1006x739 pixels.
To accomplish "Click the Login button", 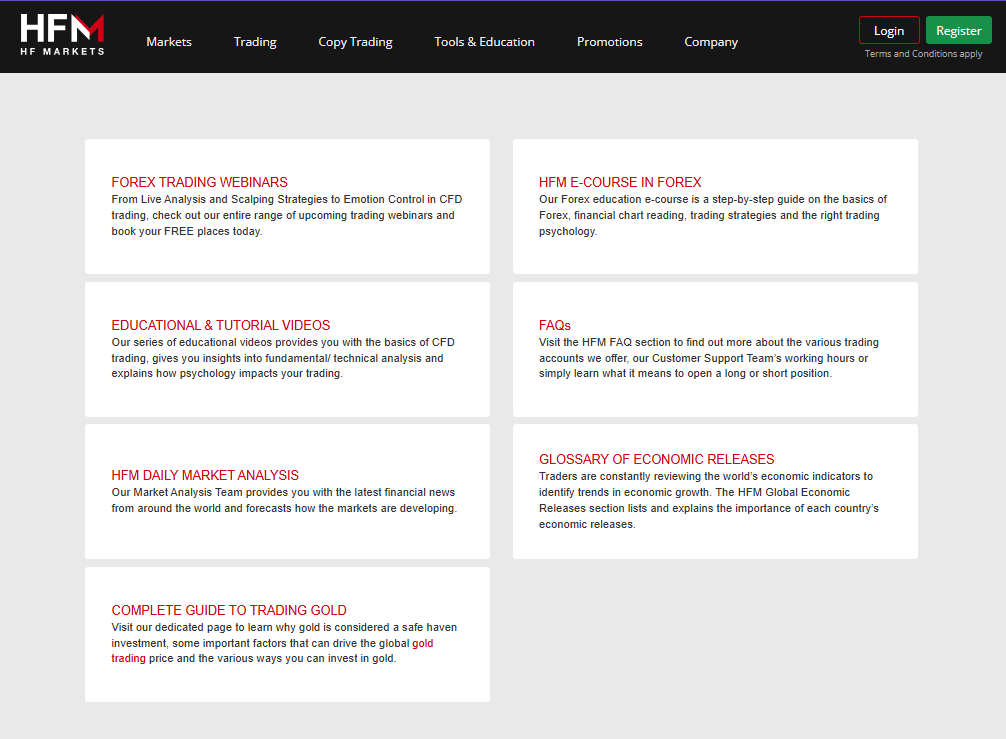I will [889, 30].
